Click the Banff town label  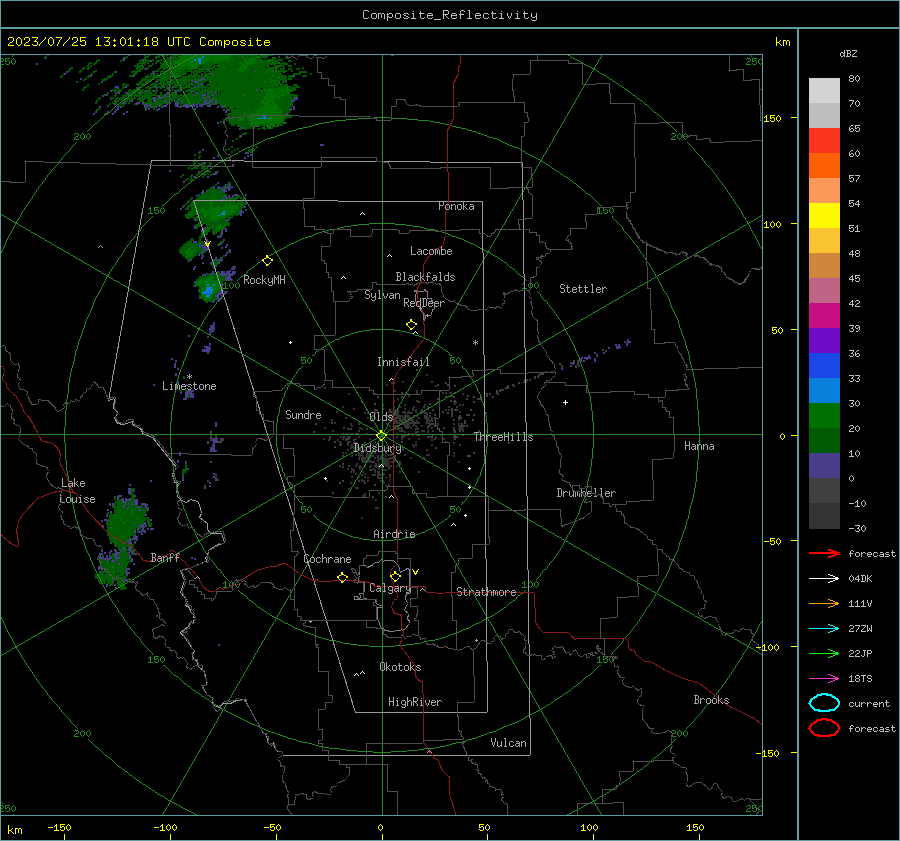(x=165, y=557)
